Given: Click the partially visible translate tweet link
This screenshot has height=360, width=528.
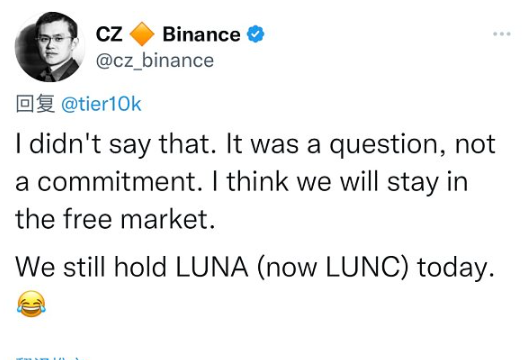Looking at the screenshot, I should click(x=51, y=358).
